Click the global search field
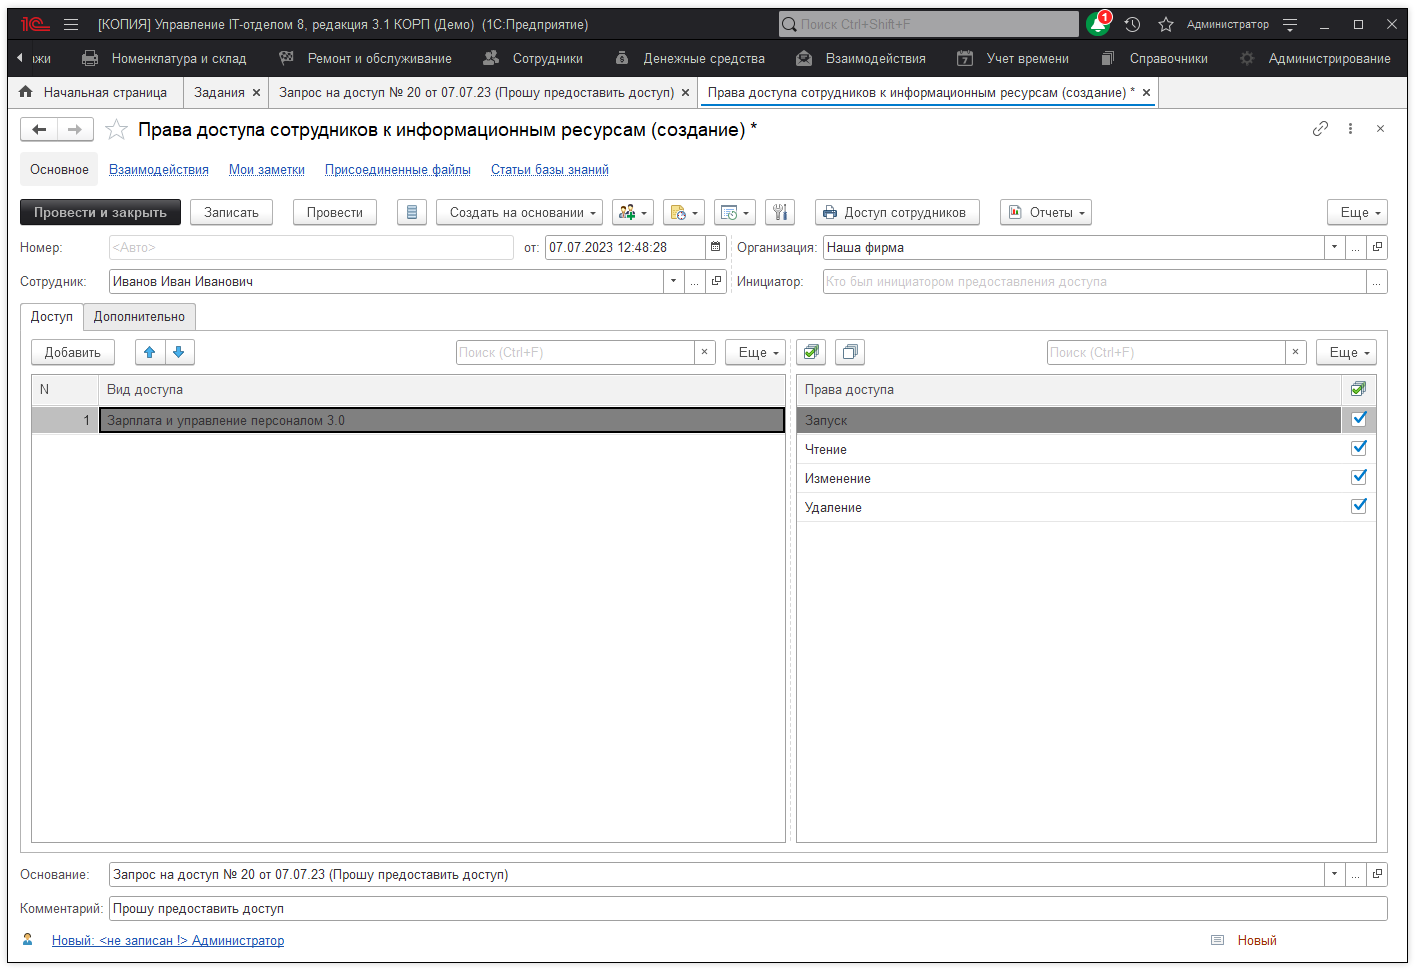The height and width of the screenshot is (970, 1415). click(x=929, y=24)
